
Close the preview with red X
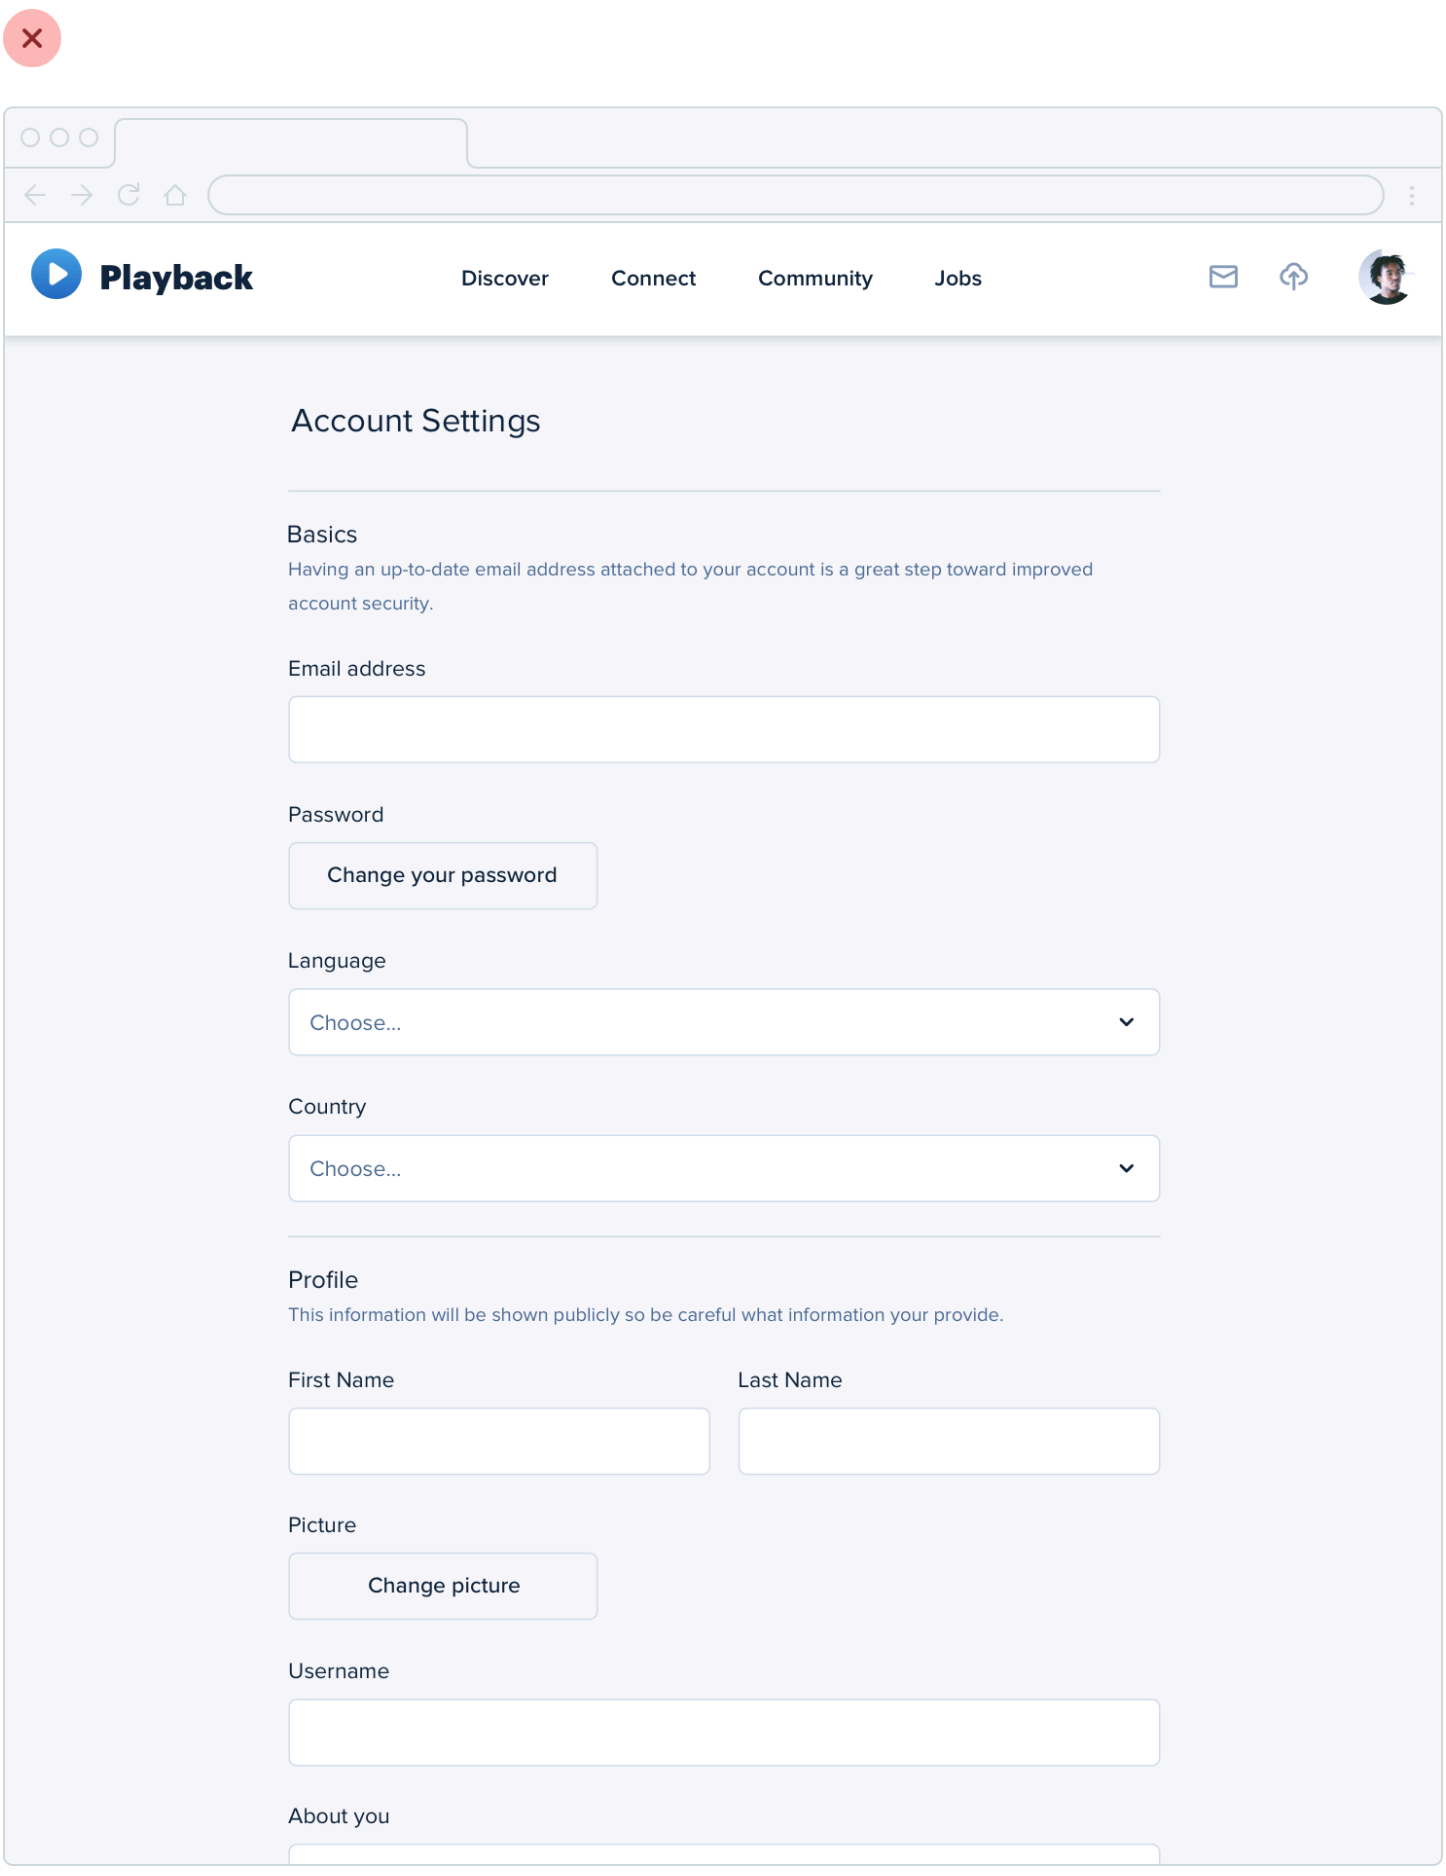[x=32, y=38]
